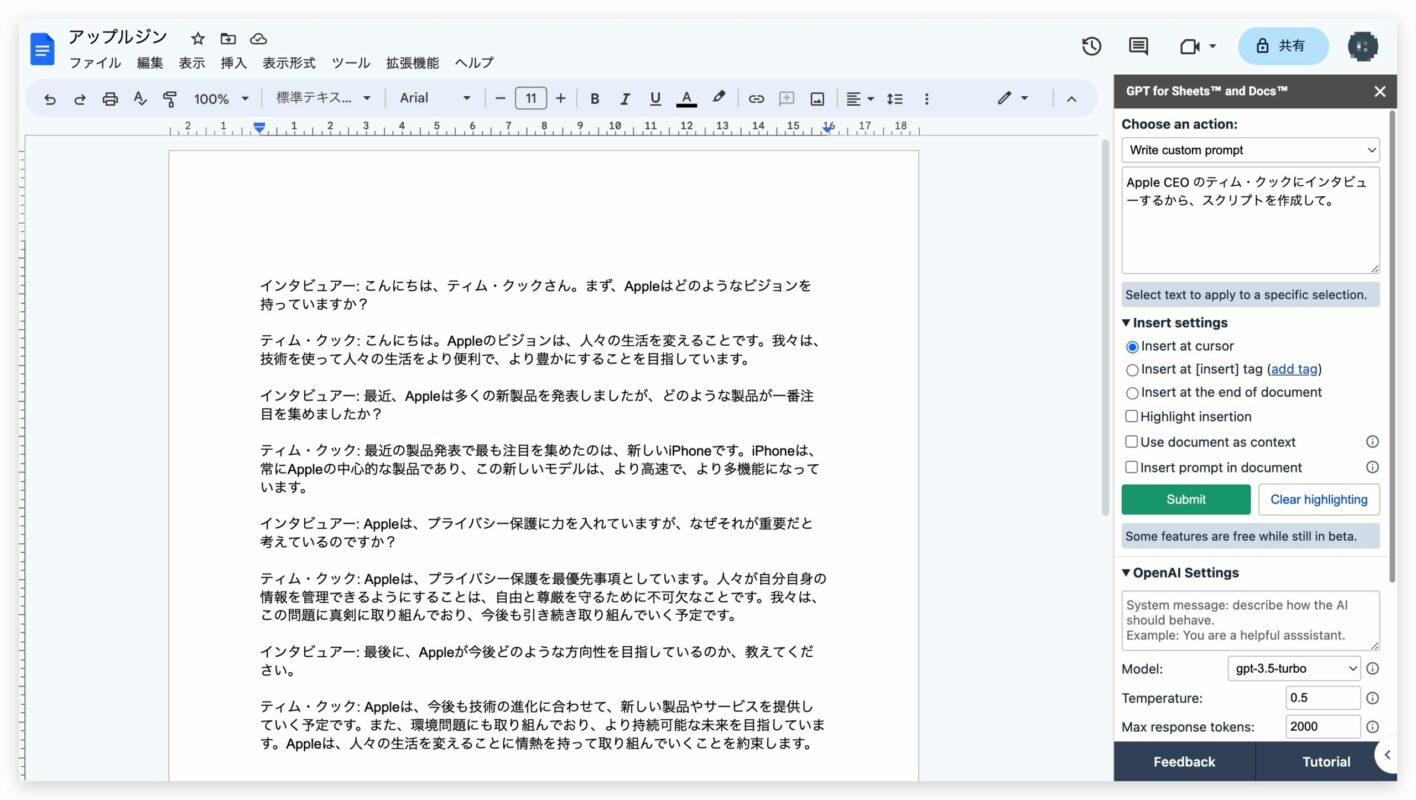Print the document
This screenshot has width=1416, height=800.
click(x=110, y=99)
